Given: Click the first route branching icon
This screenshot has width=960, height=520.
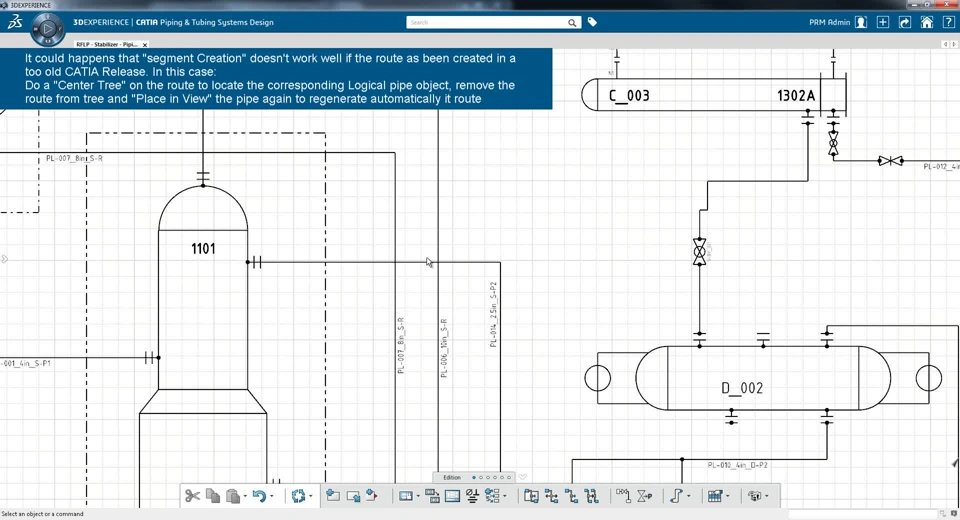Looking at the screenshot, I should pos(551,496).
